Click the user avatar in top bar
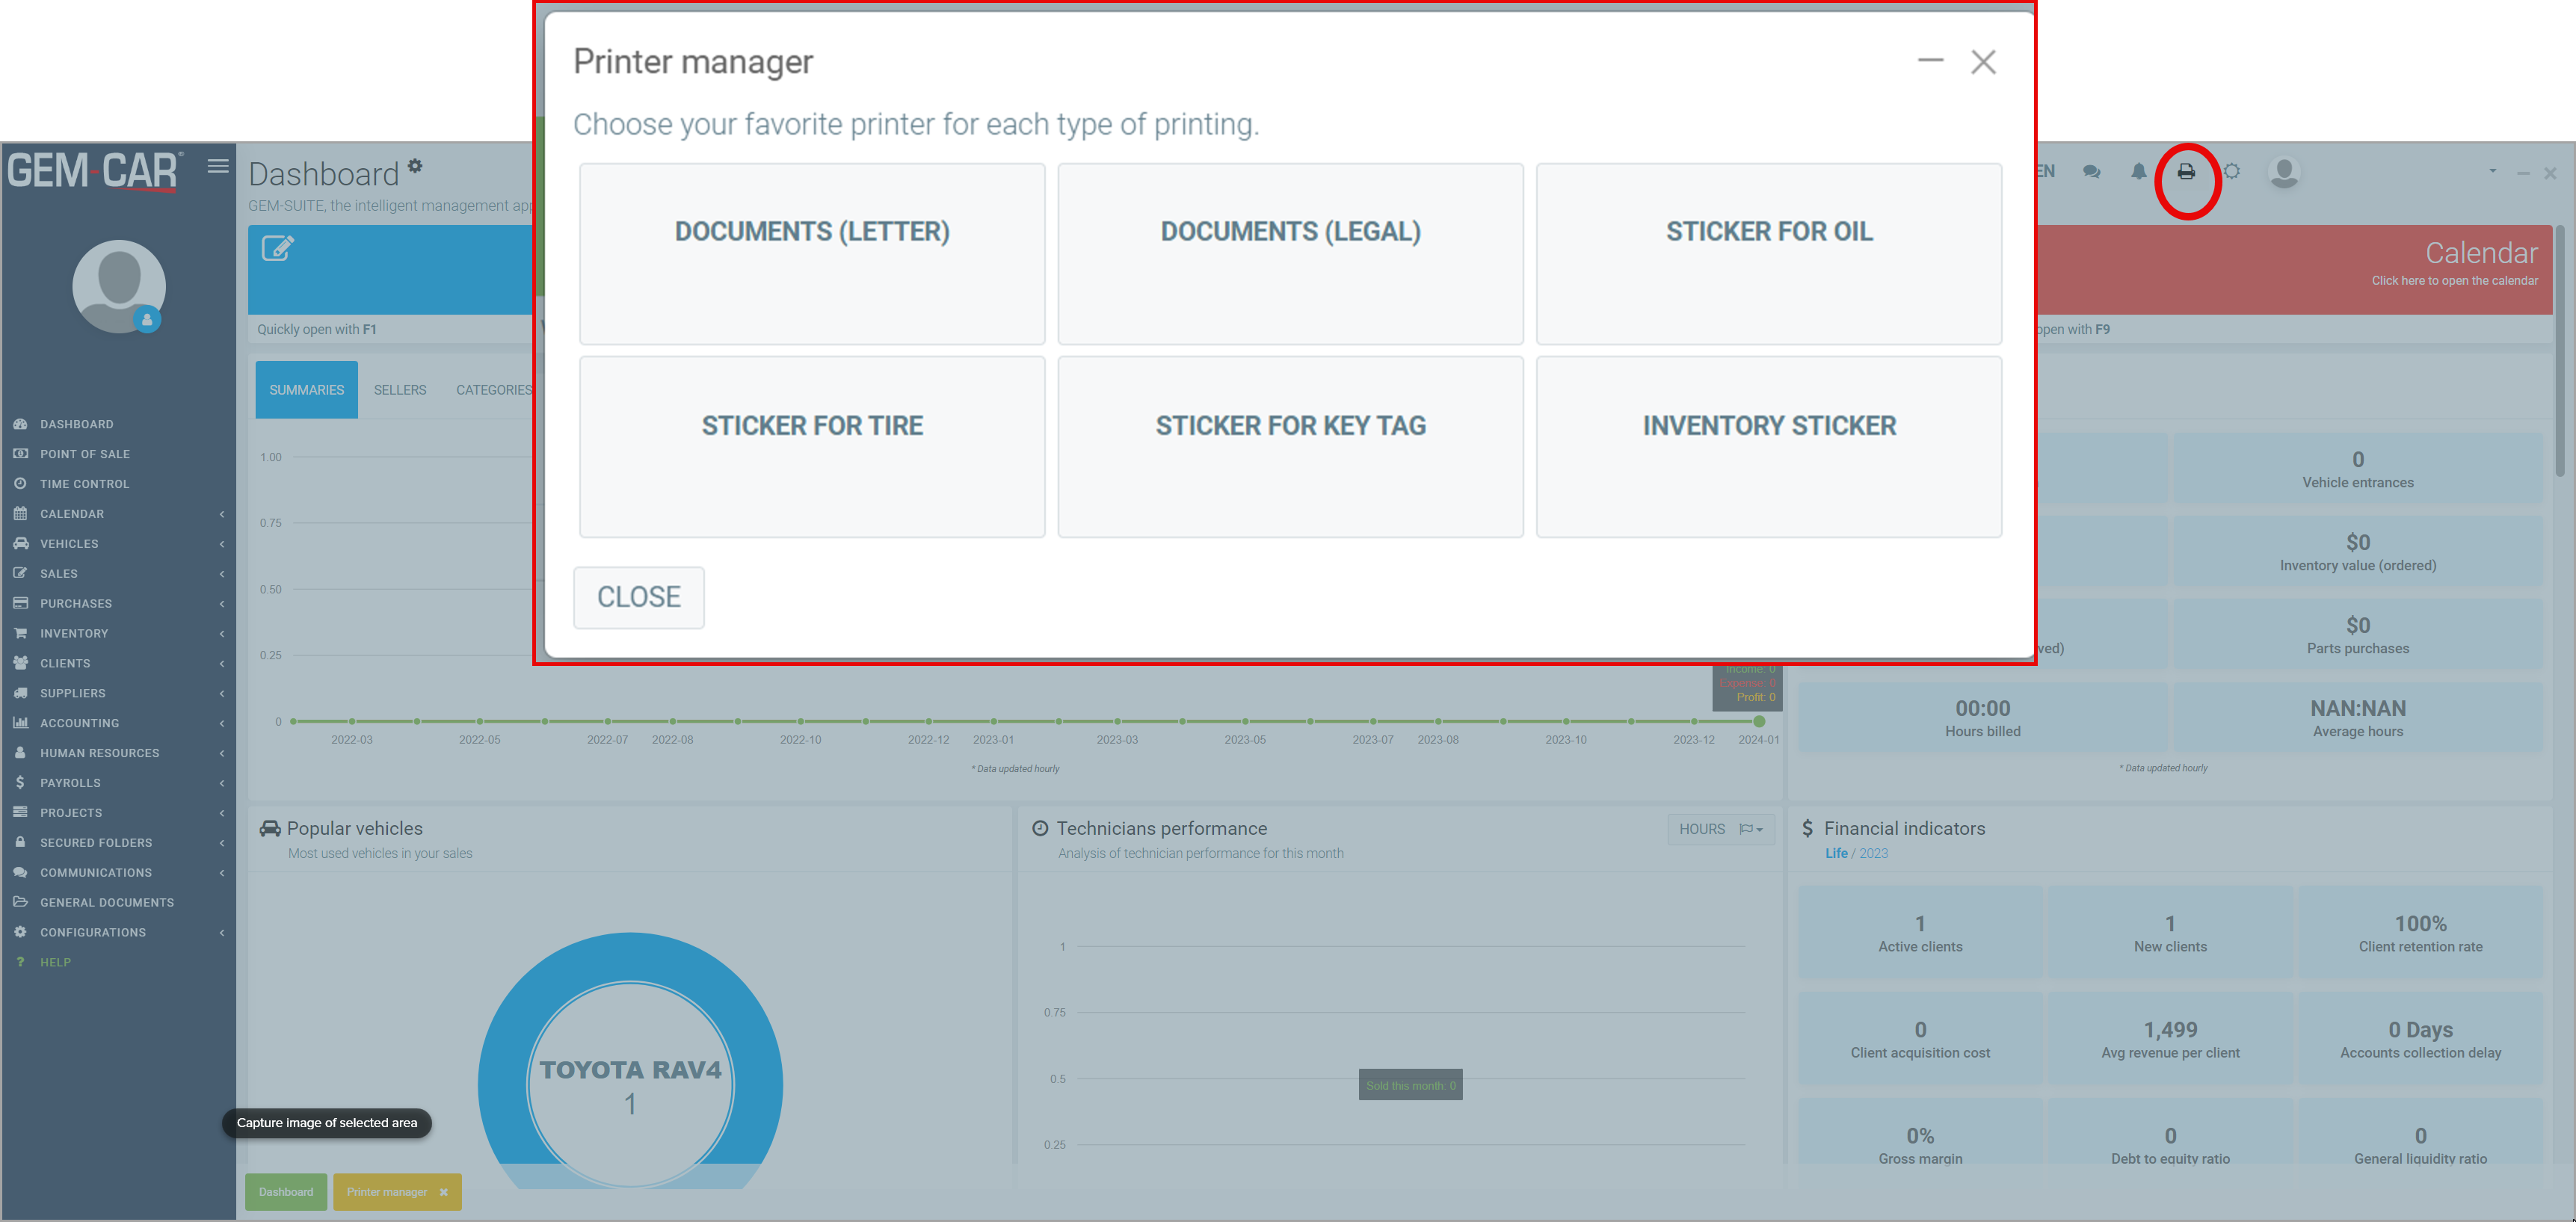The image size is (2576, 1222). pyautogui.click(x=2283, y=172)
